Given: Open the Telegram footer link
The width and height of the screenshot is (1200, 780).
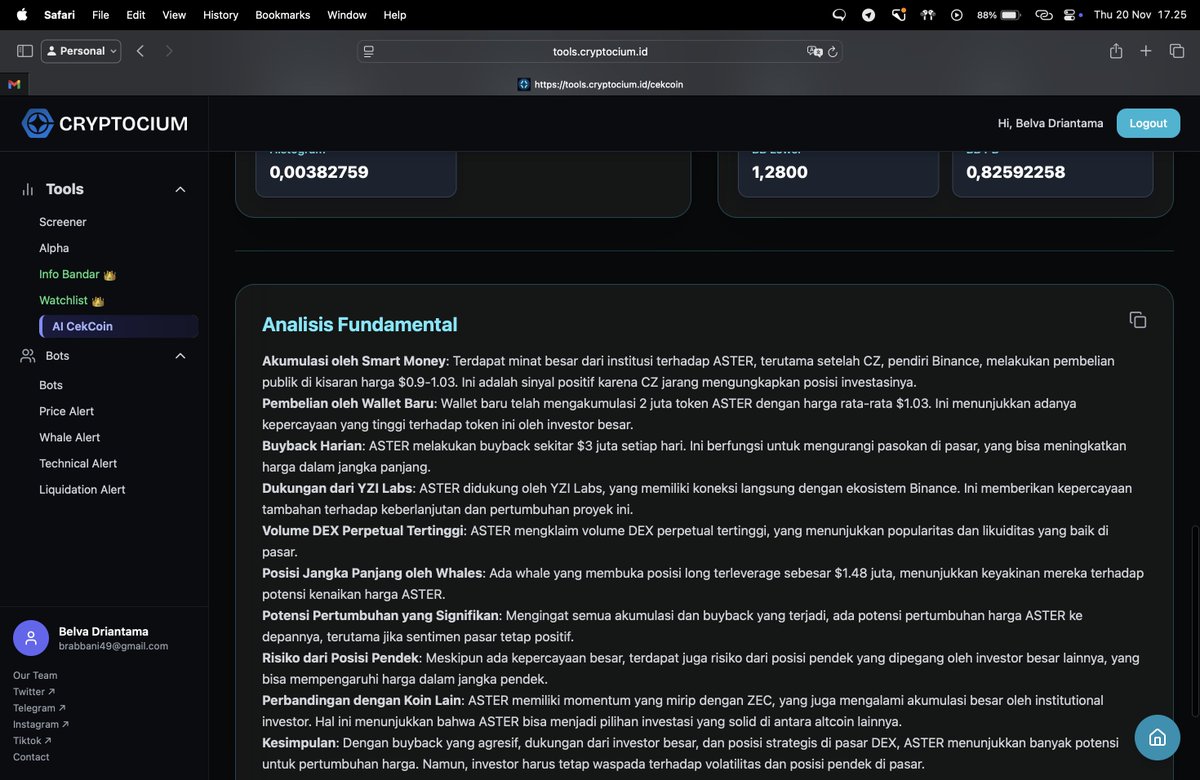Looking at the screenshot, I should [x=39, y=708].
